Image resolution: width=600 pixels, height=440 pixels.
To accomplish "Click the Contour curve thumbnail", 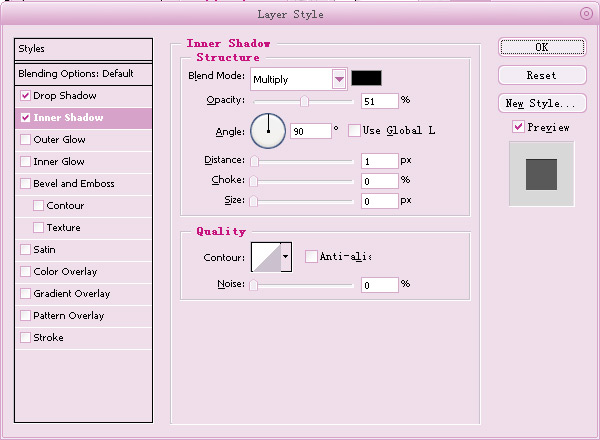I will [x=266, y=257].
